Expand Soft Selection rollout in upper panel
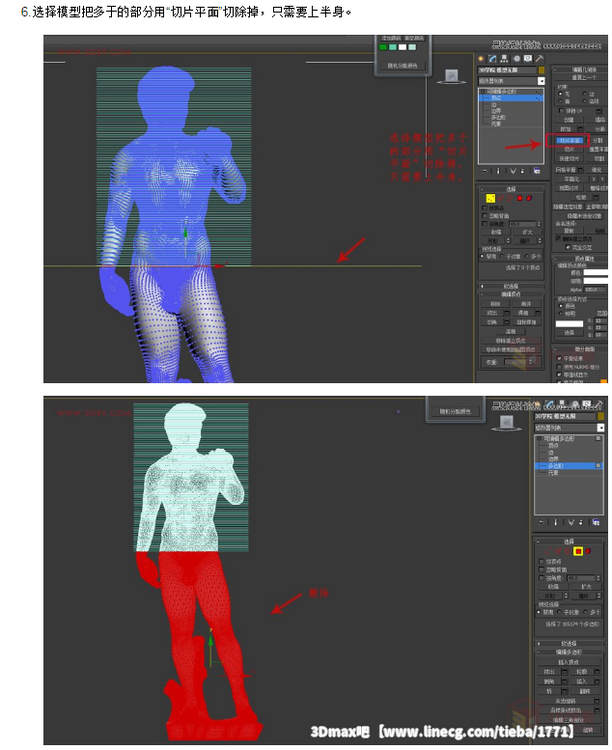 click(512, 286)
